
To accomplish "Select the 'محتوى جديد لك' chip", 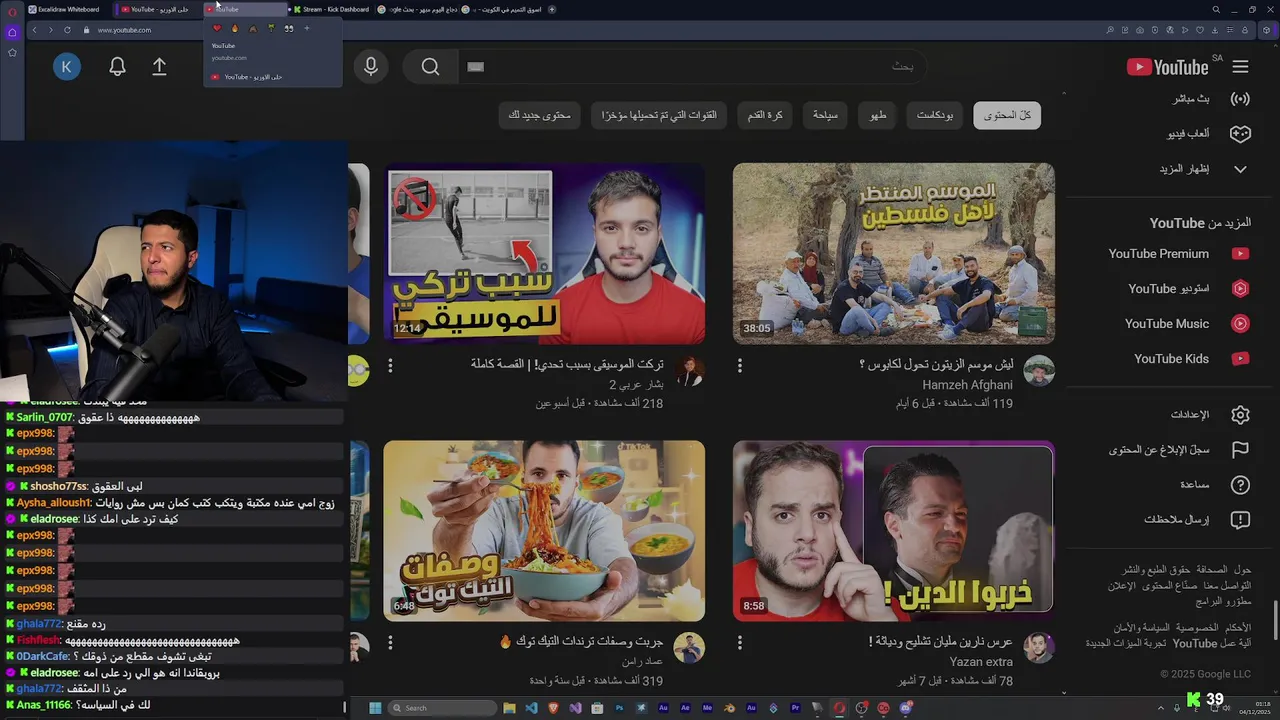I will click(539, 115).
